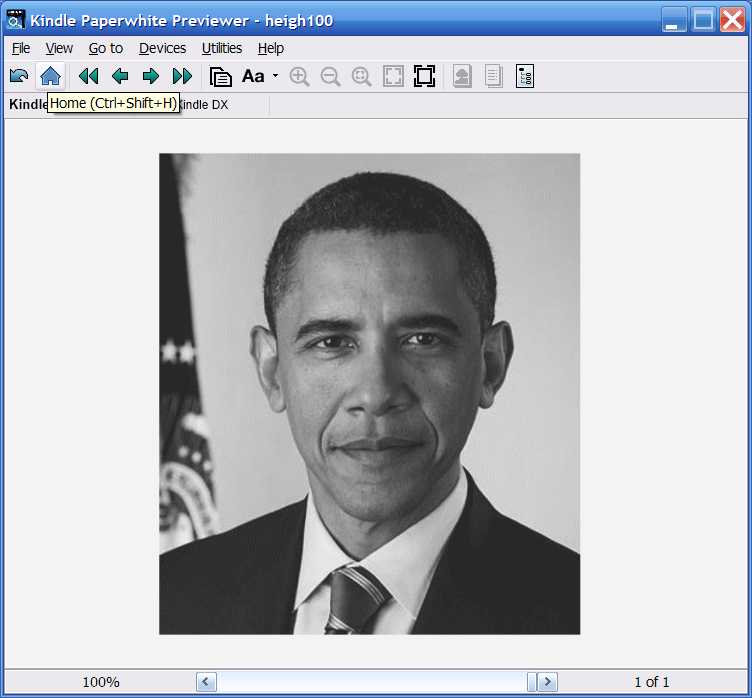Select the Kindle DX device tab
The width and height of the screenshot is (752, 698).
(203, 105)
